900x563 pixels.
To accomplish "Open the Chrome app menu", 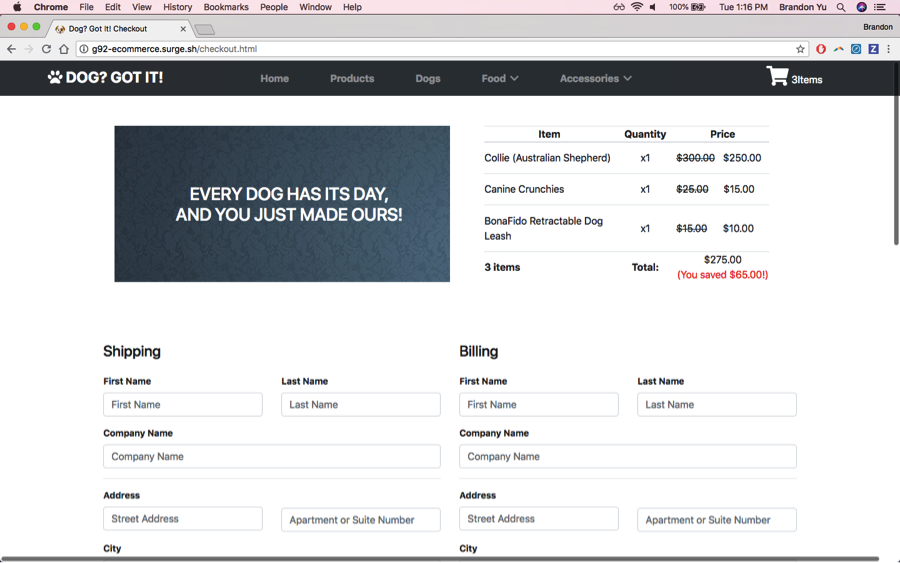I will tap(51, 7).
